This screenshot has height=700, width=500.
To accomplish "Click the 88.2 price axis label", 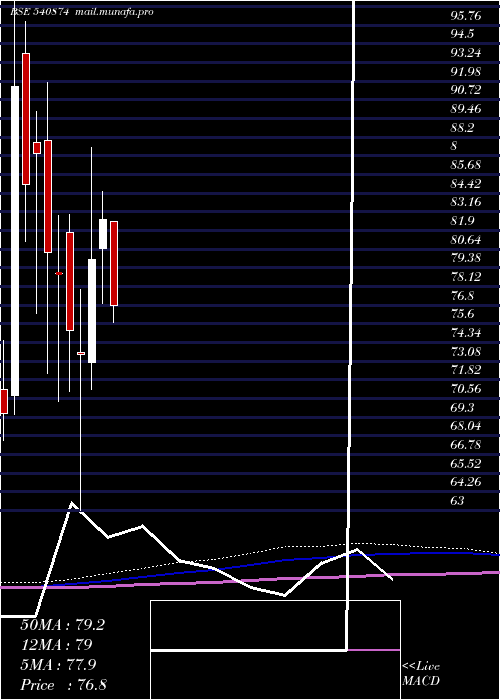I will tap(462, 128).
